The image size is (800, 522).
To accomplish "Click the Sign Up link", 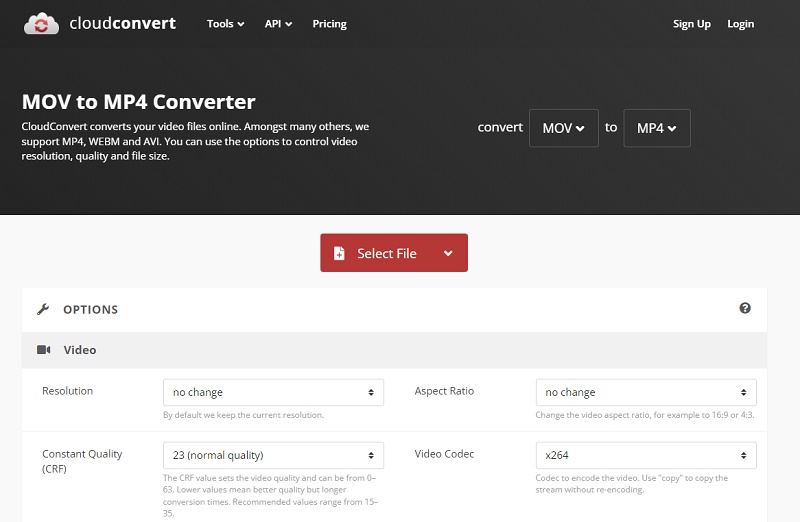I will [691, 24].
